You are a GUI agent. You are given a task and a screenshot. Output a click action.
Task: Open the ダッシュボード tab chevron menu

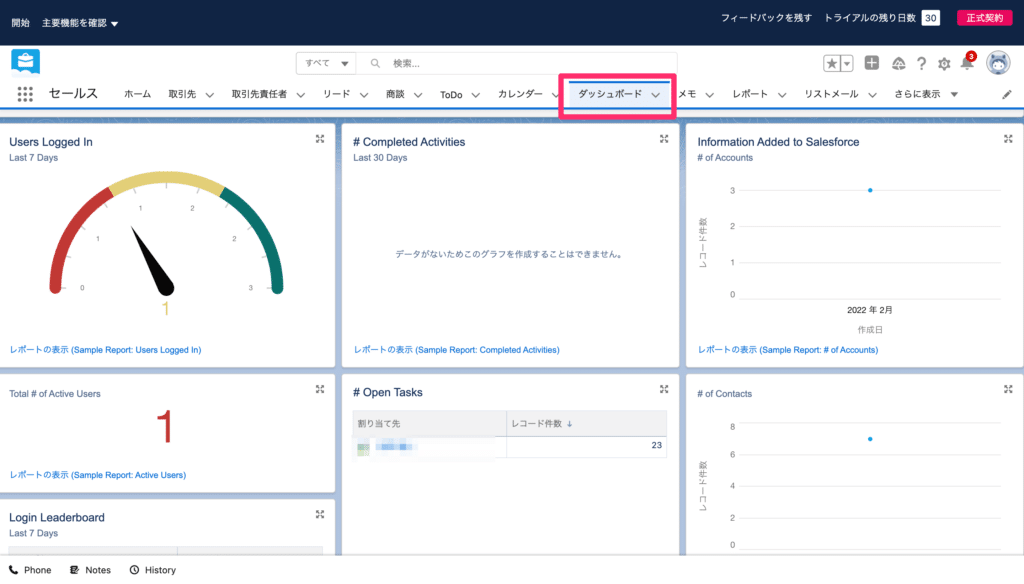click(x=656, y=95)
